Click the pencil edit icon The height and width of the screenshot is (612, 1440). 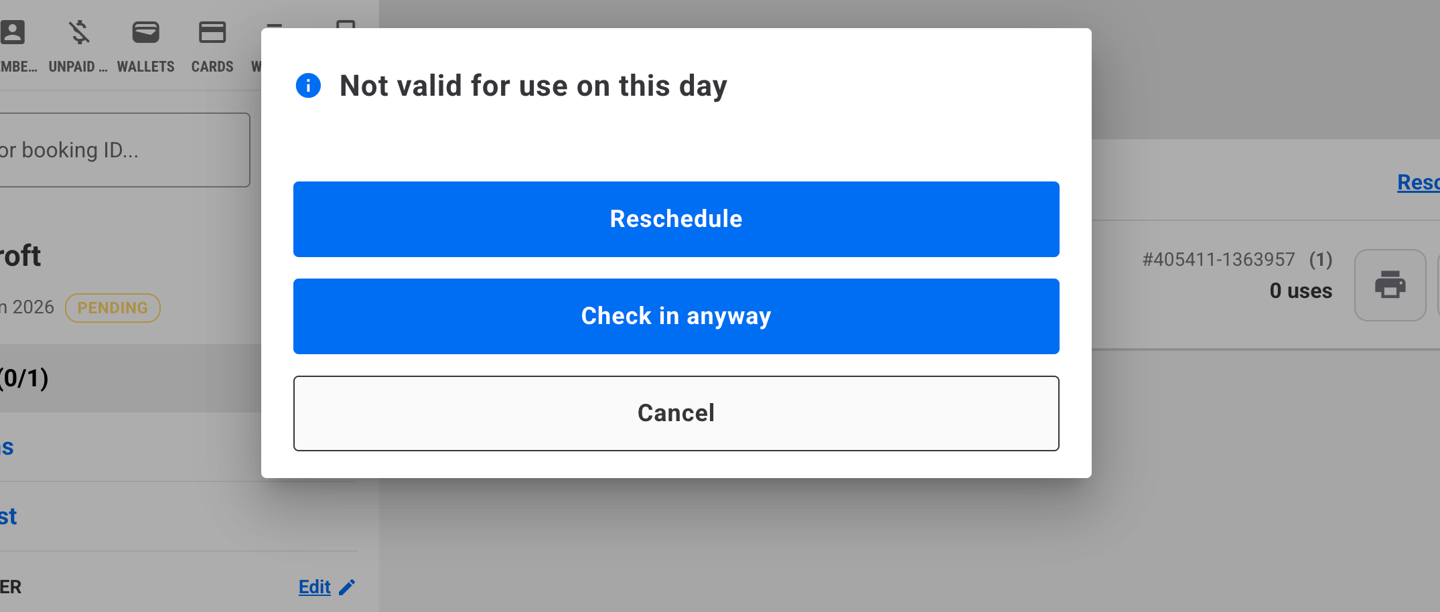[347, 587]
